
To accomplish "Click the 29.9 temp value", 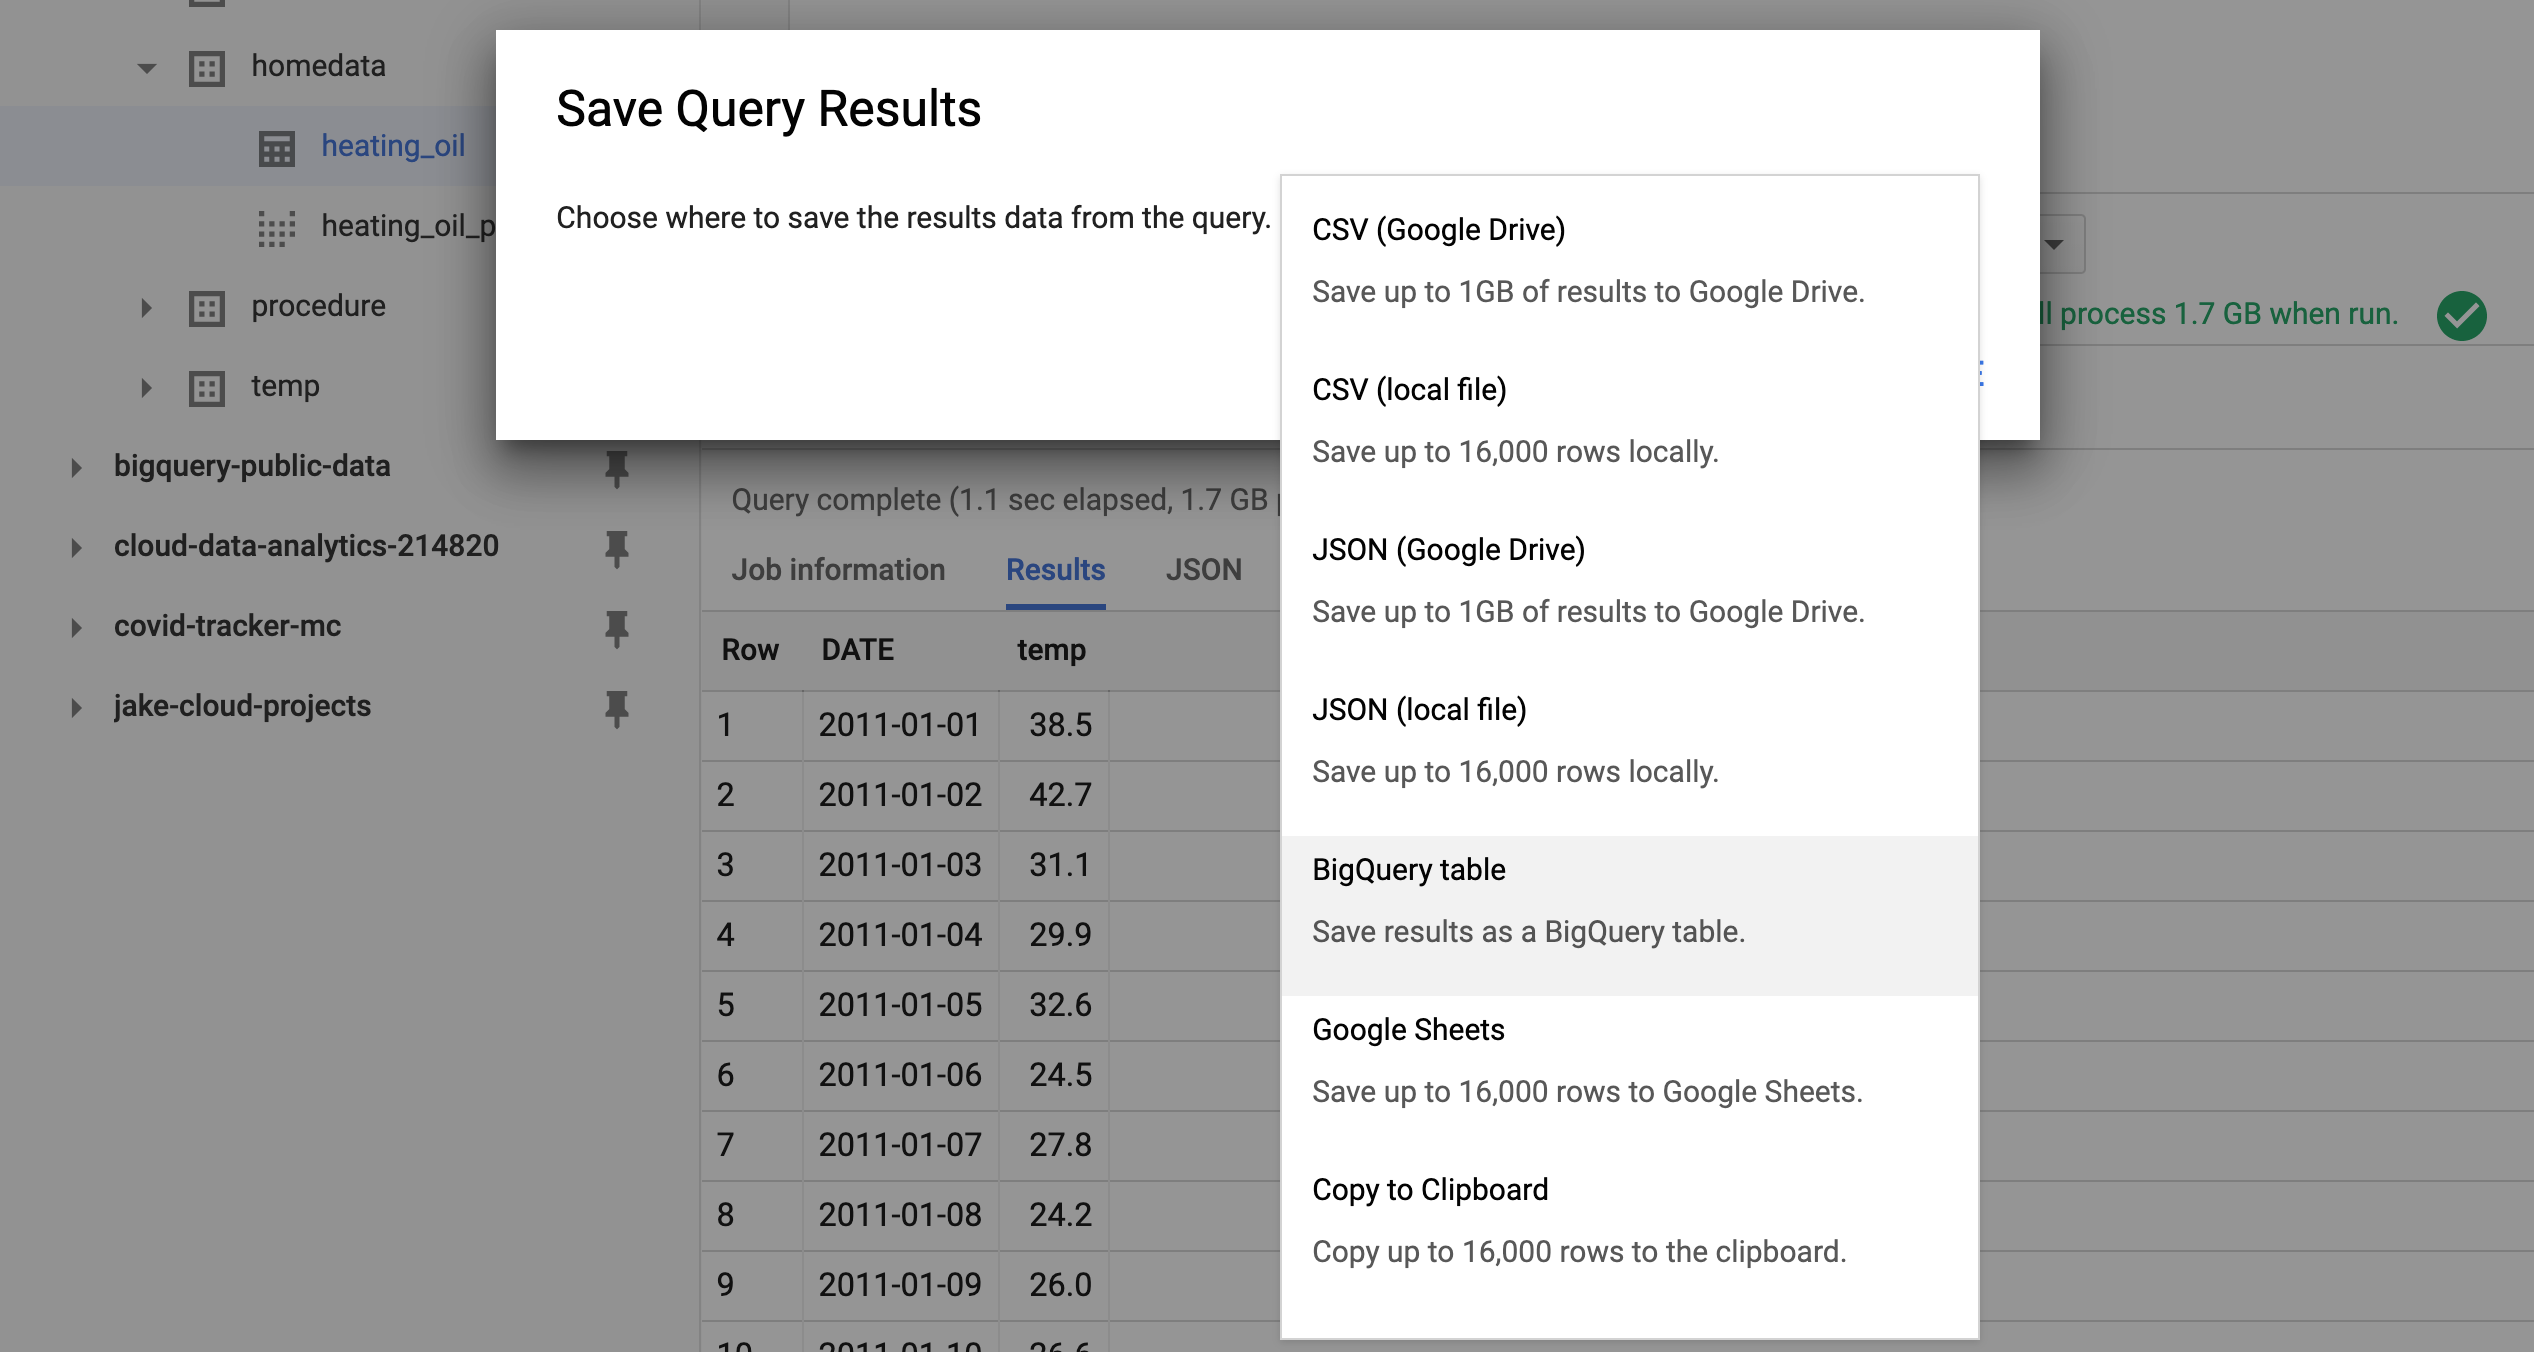I will [1060, 935].
